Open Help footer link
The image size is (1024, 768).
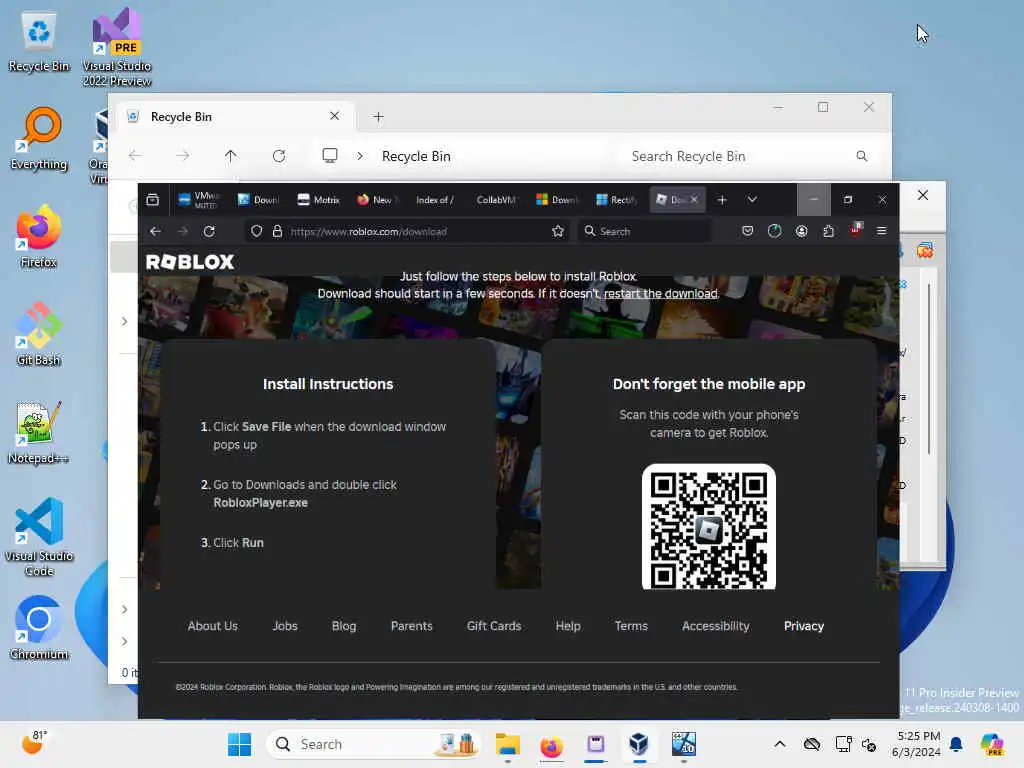[x=568, y=626]
